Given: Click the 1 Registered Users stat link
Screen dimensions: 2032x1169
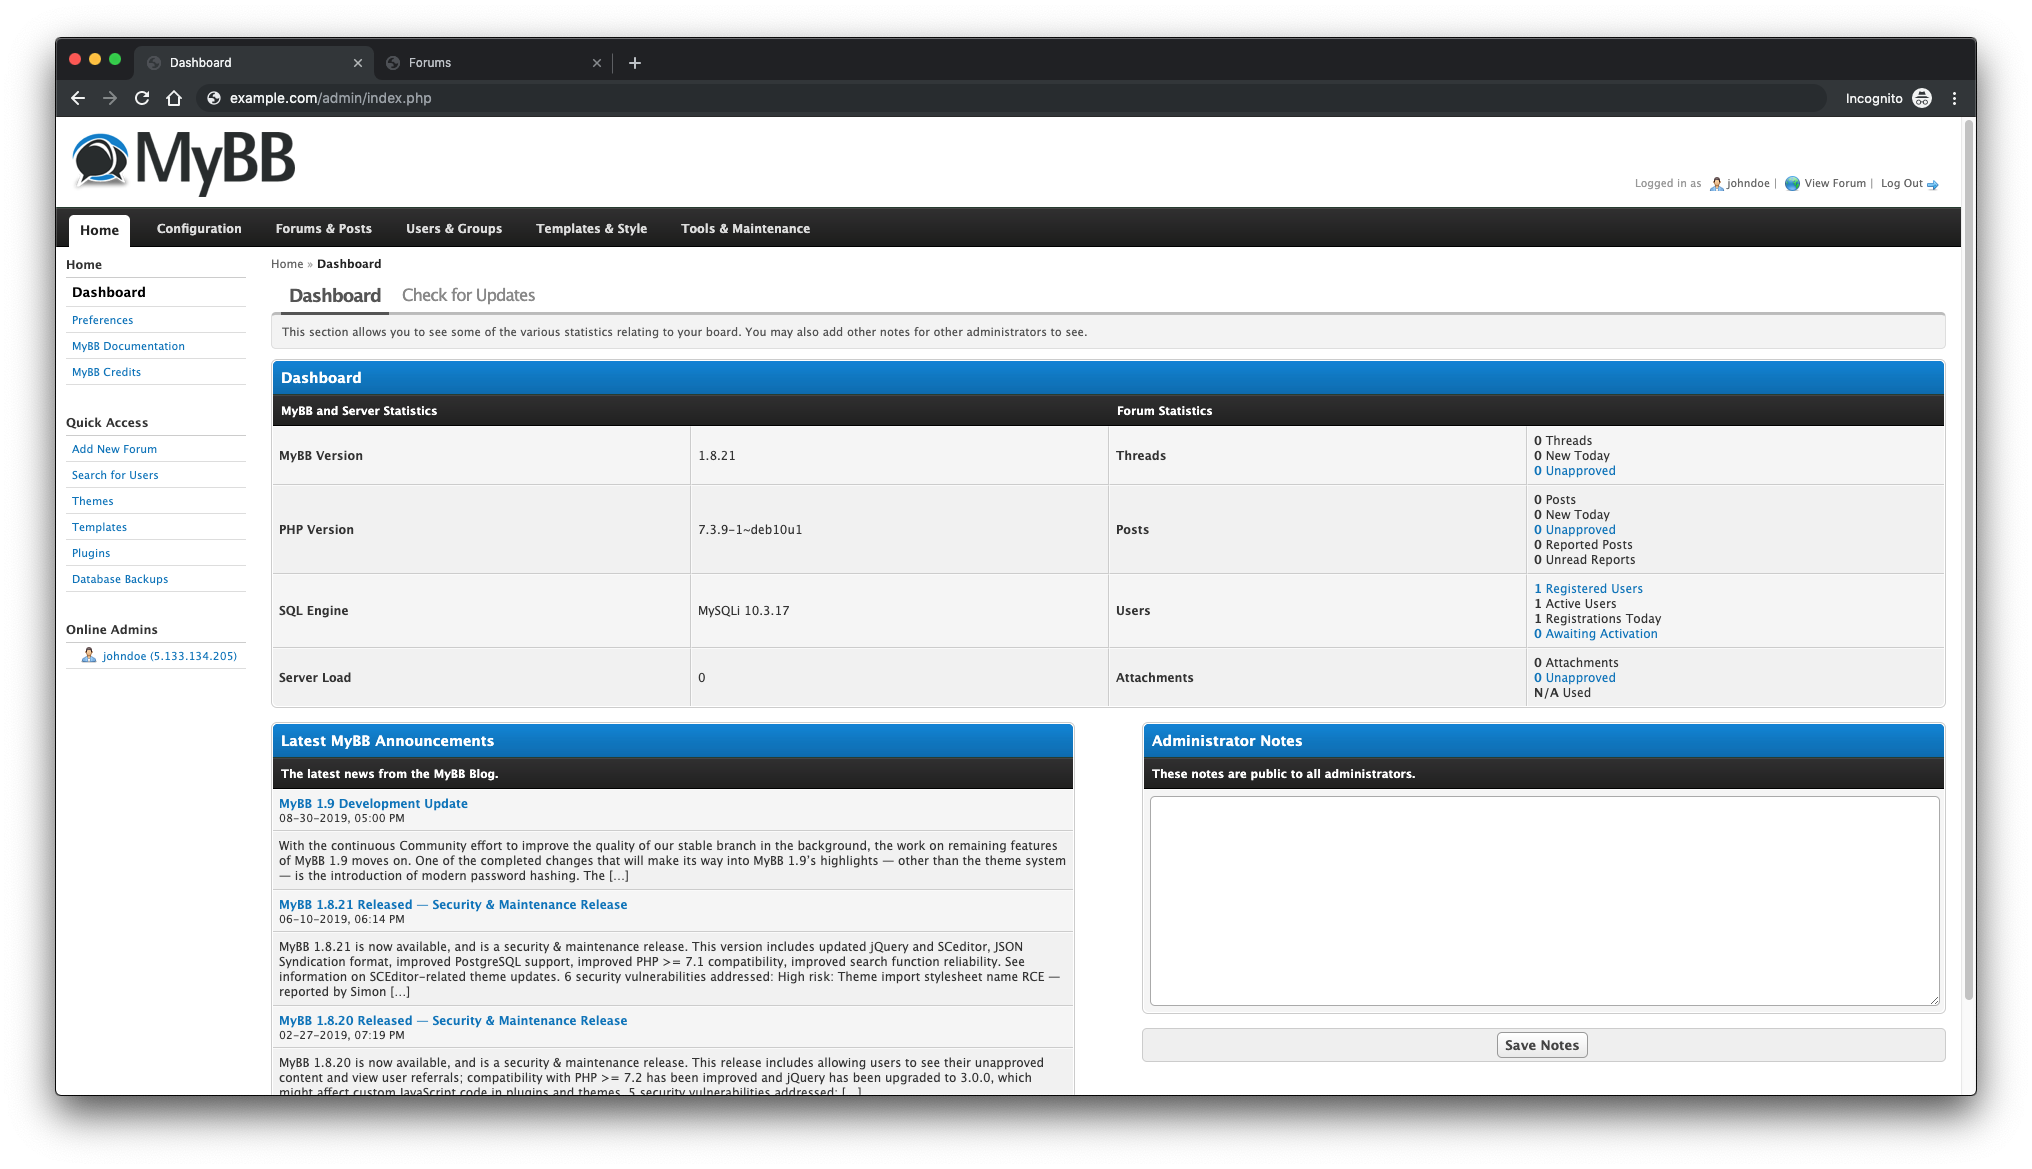Looking at the screenshot, I should click(1585, 587).
